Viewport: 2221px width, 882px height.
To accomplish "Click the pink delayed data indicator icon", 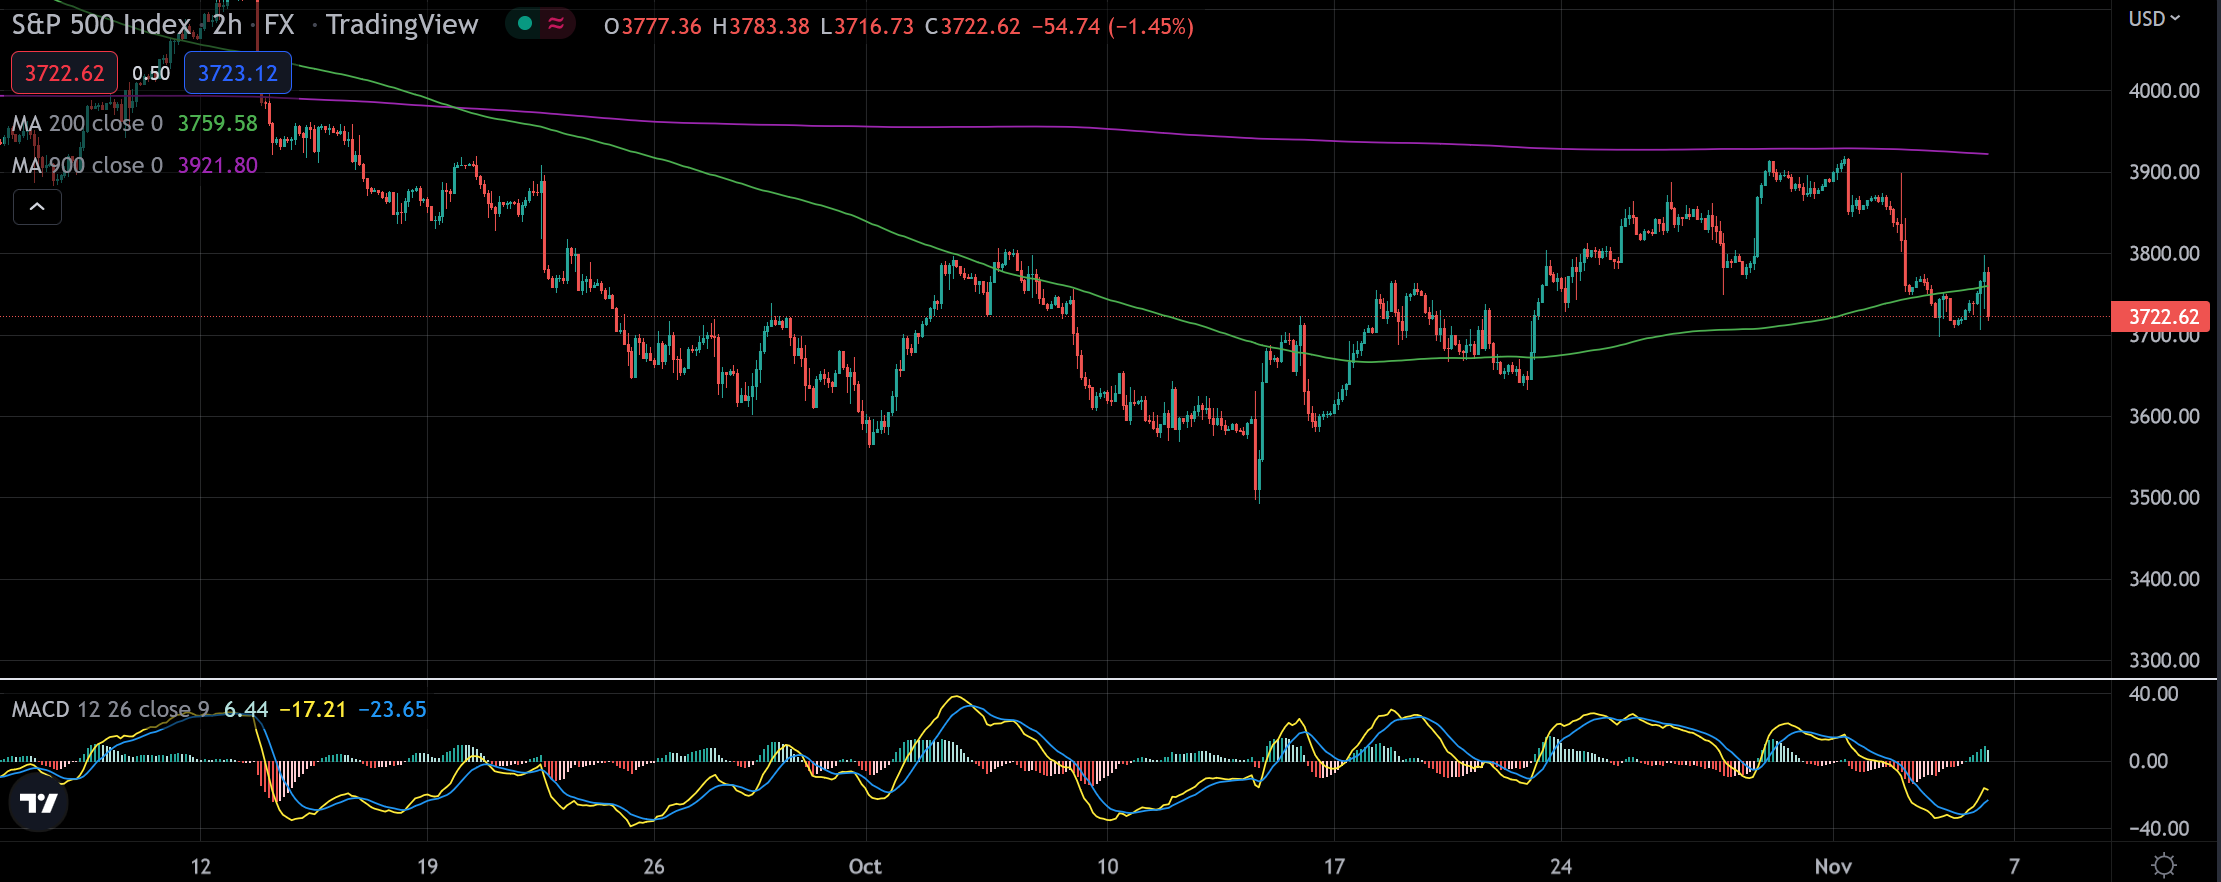I will [557, 23].
